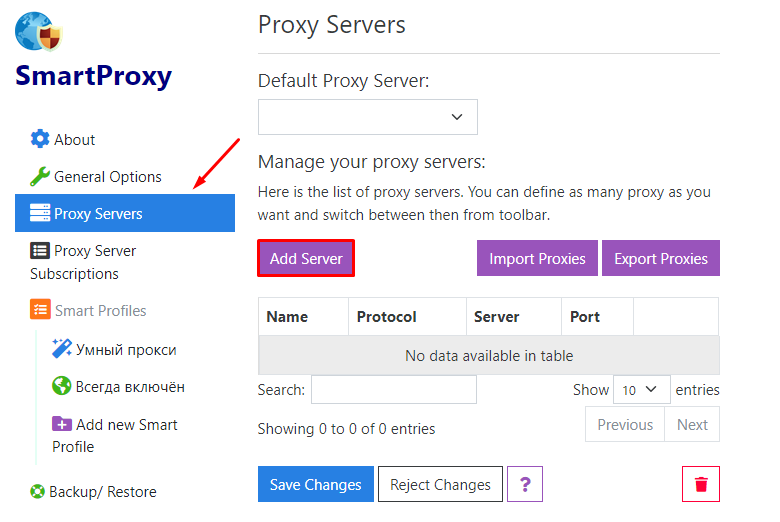Go to the Next table page
Screen dimensions: 780x522
(692, 424)
